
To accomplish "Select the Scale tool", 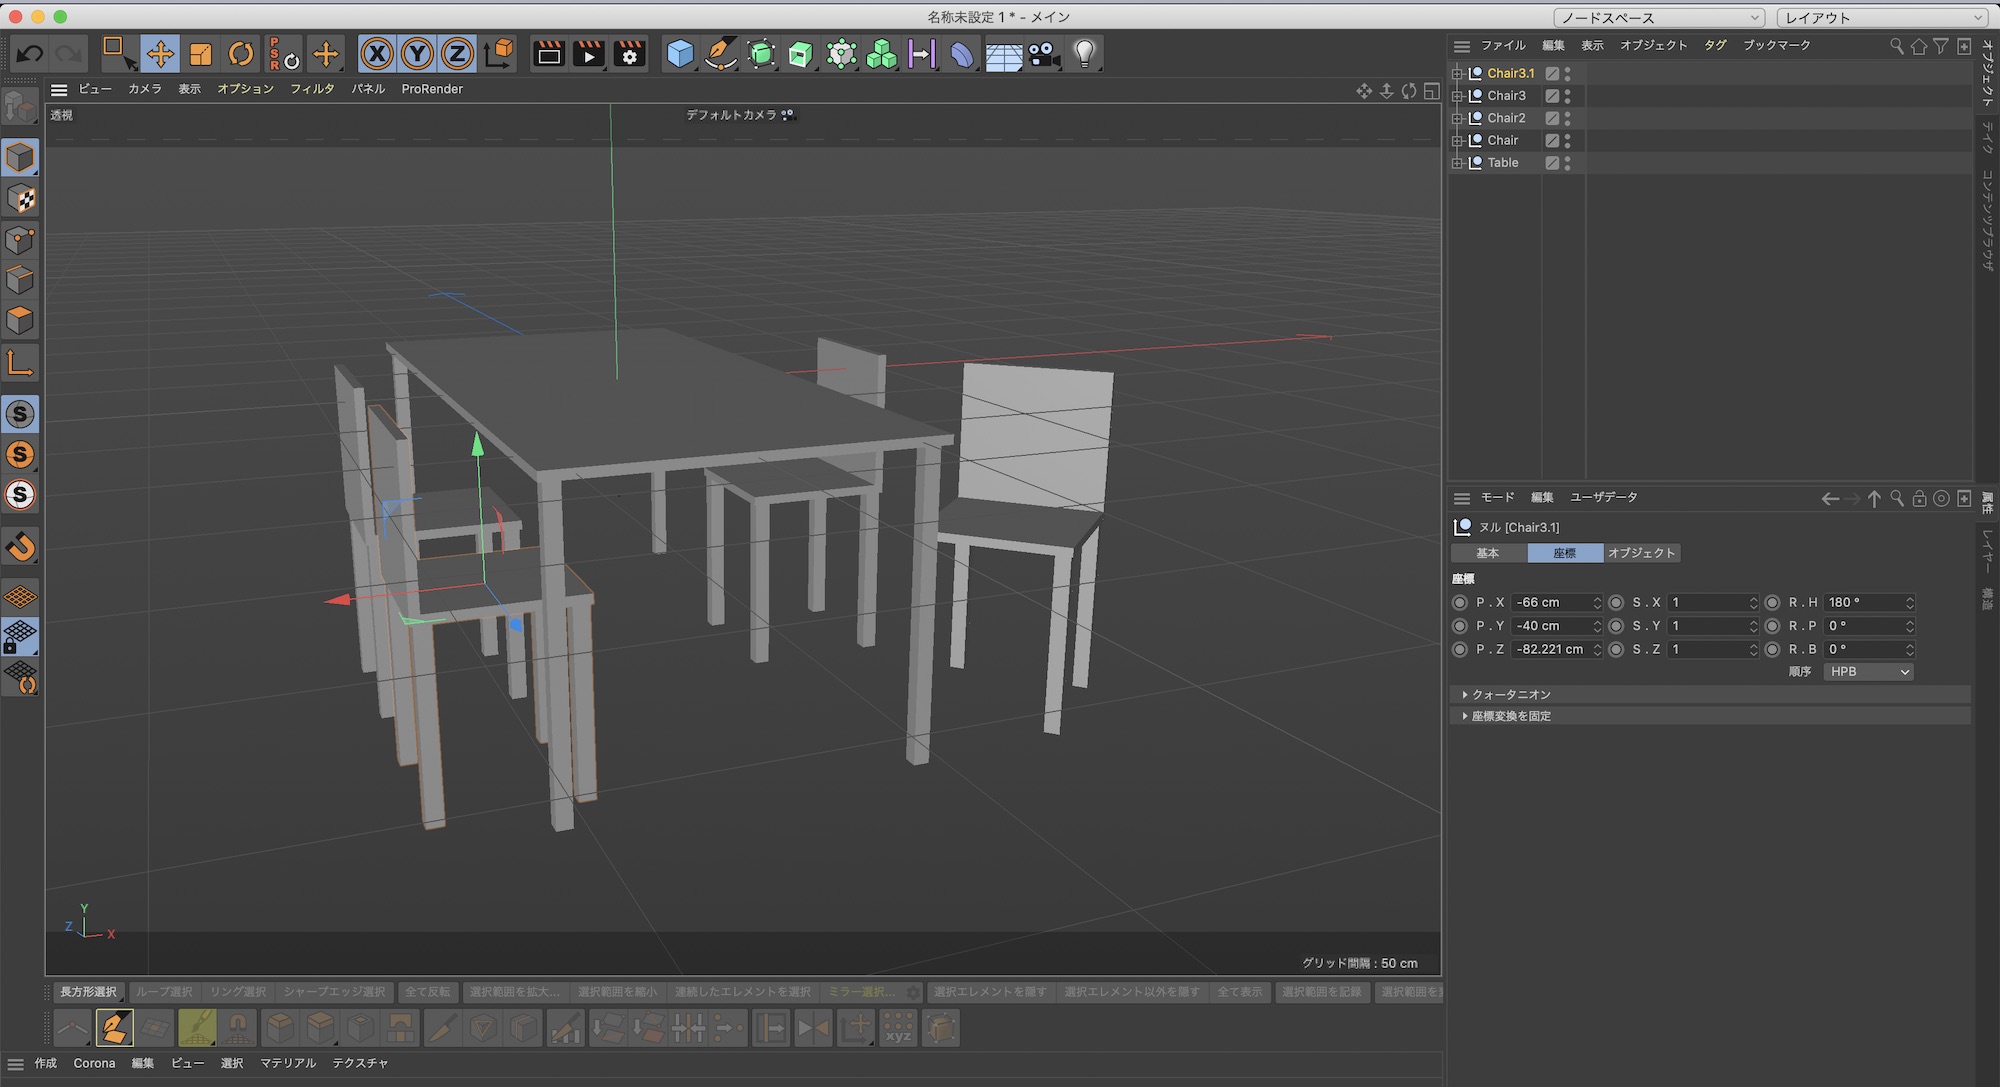I will (x=201, y=54).
